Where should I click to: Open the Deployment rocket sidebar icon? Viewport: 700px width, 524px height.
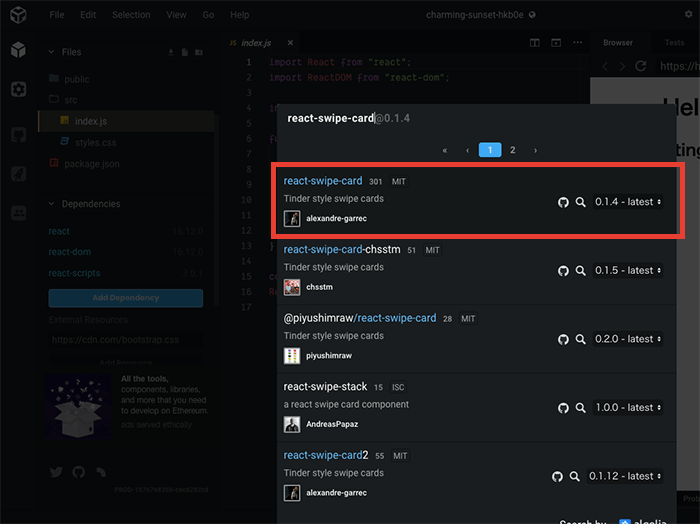coord(18,174)
